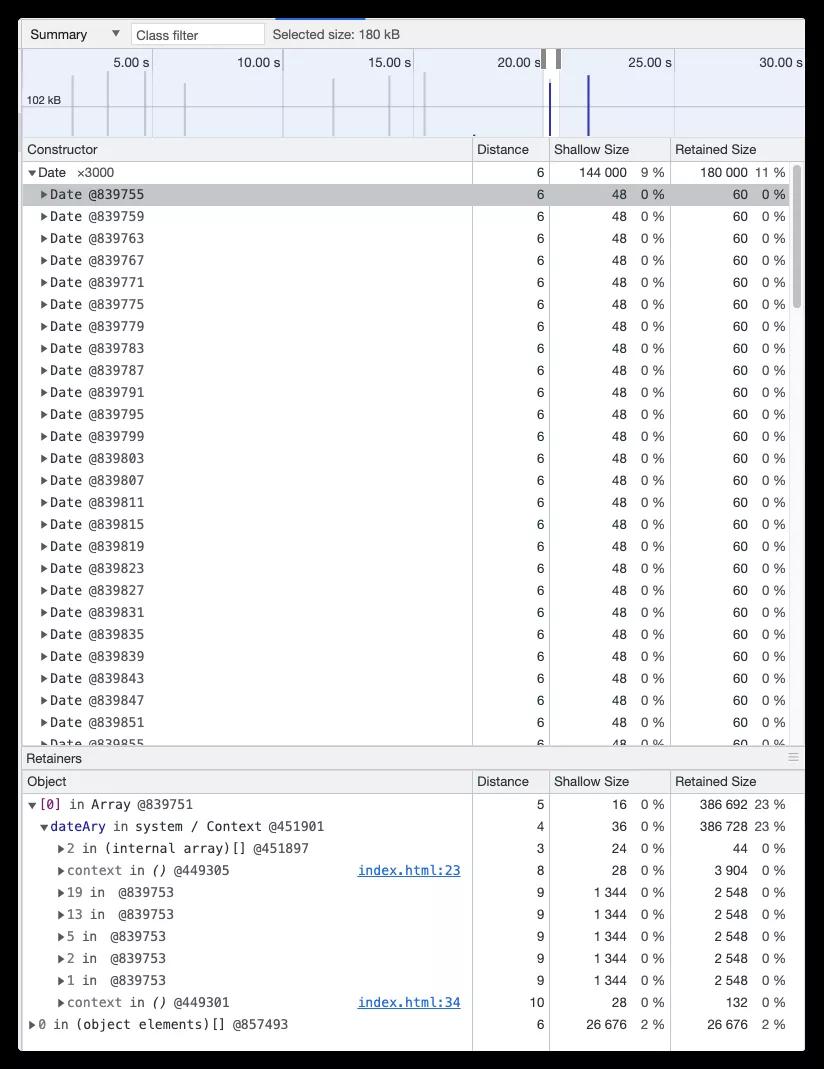Expand the 13 in @839753 retainer

[61, 915]
